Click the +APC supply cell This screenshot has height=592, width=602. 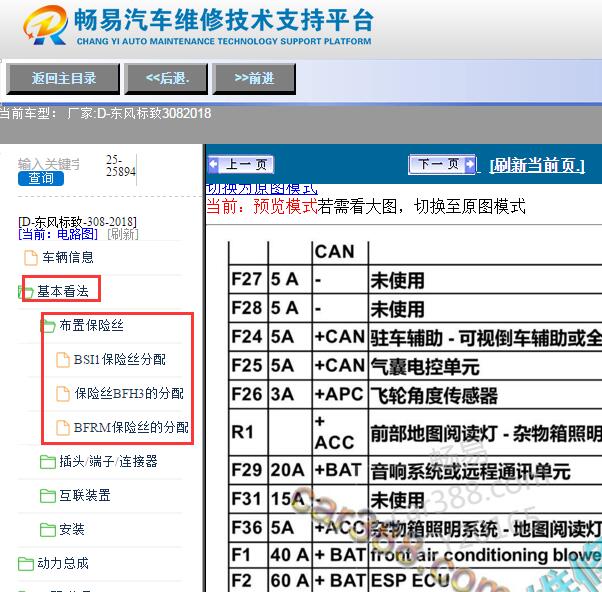[339, 395]
